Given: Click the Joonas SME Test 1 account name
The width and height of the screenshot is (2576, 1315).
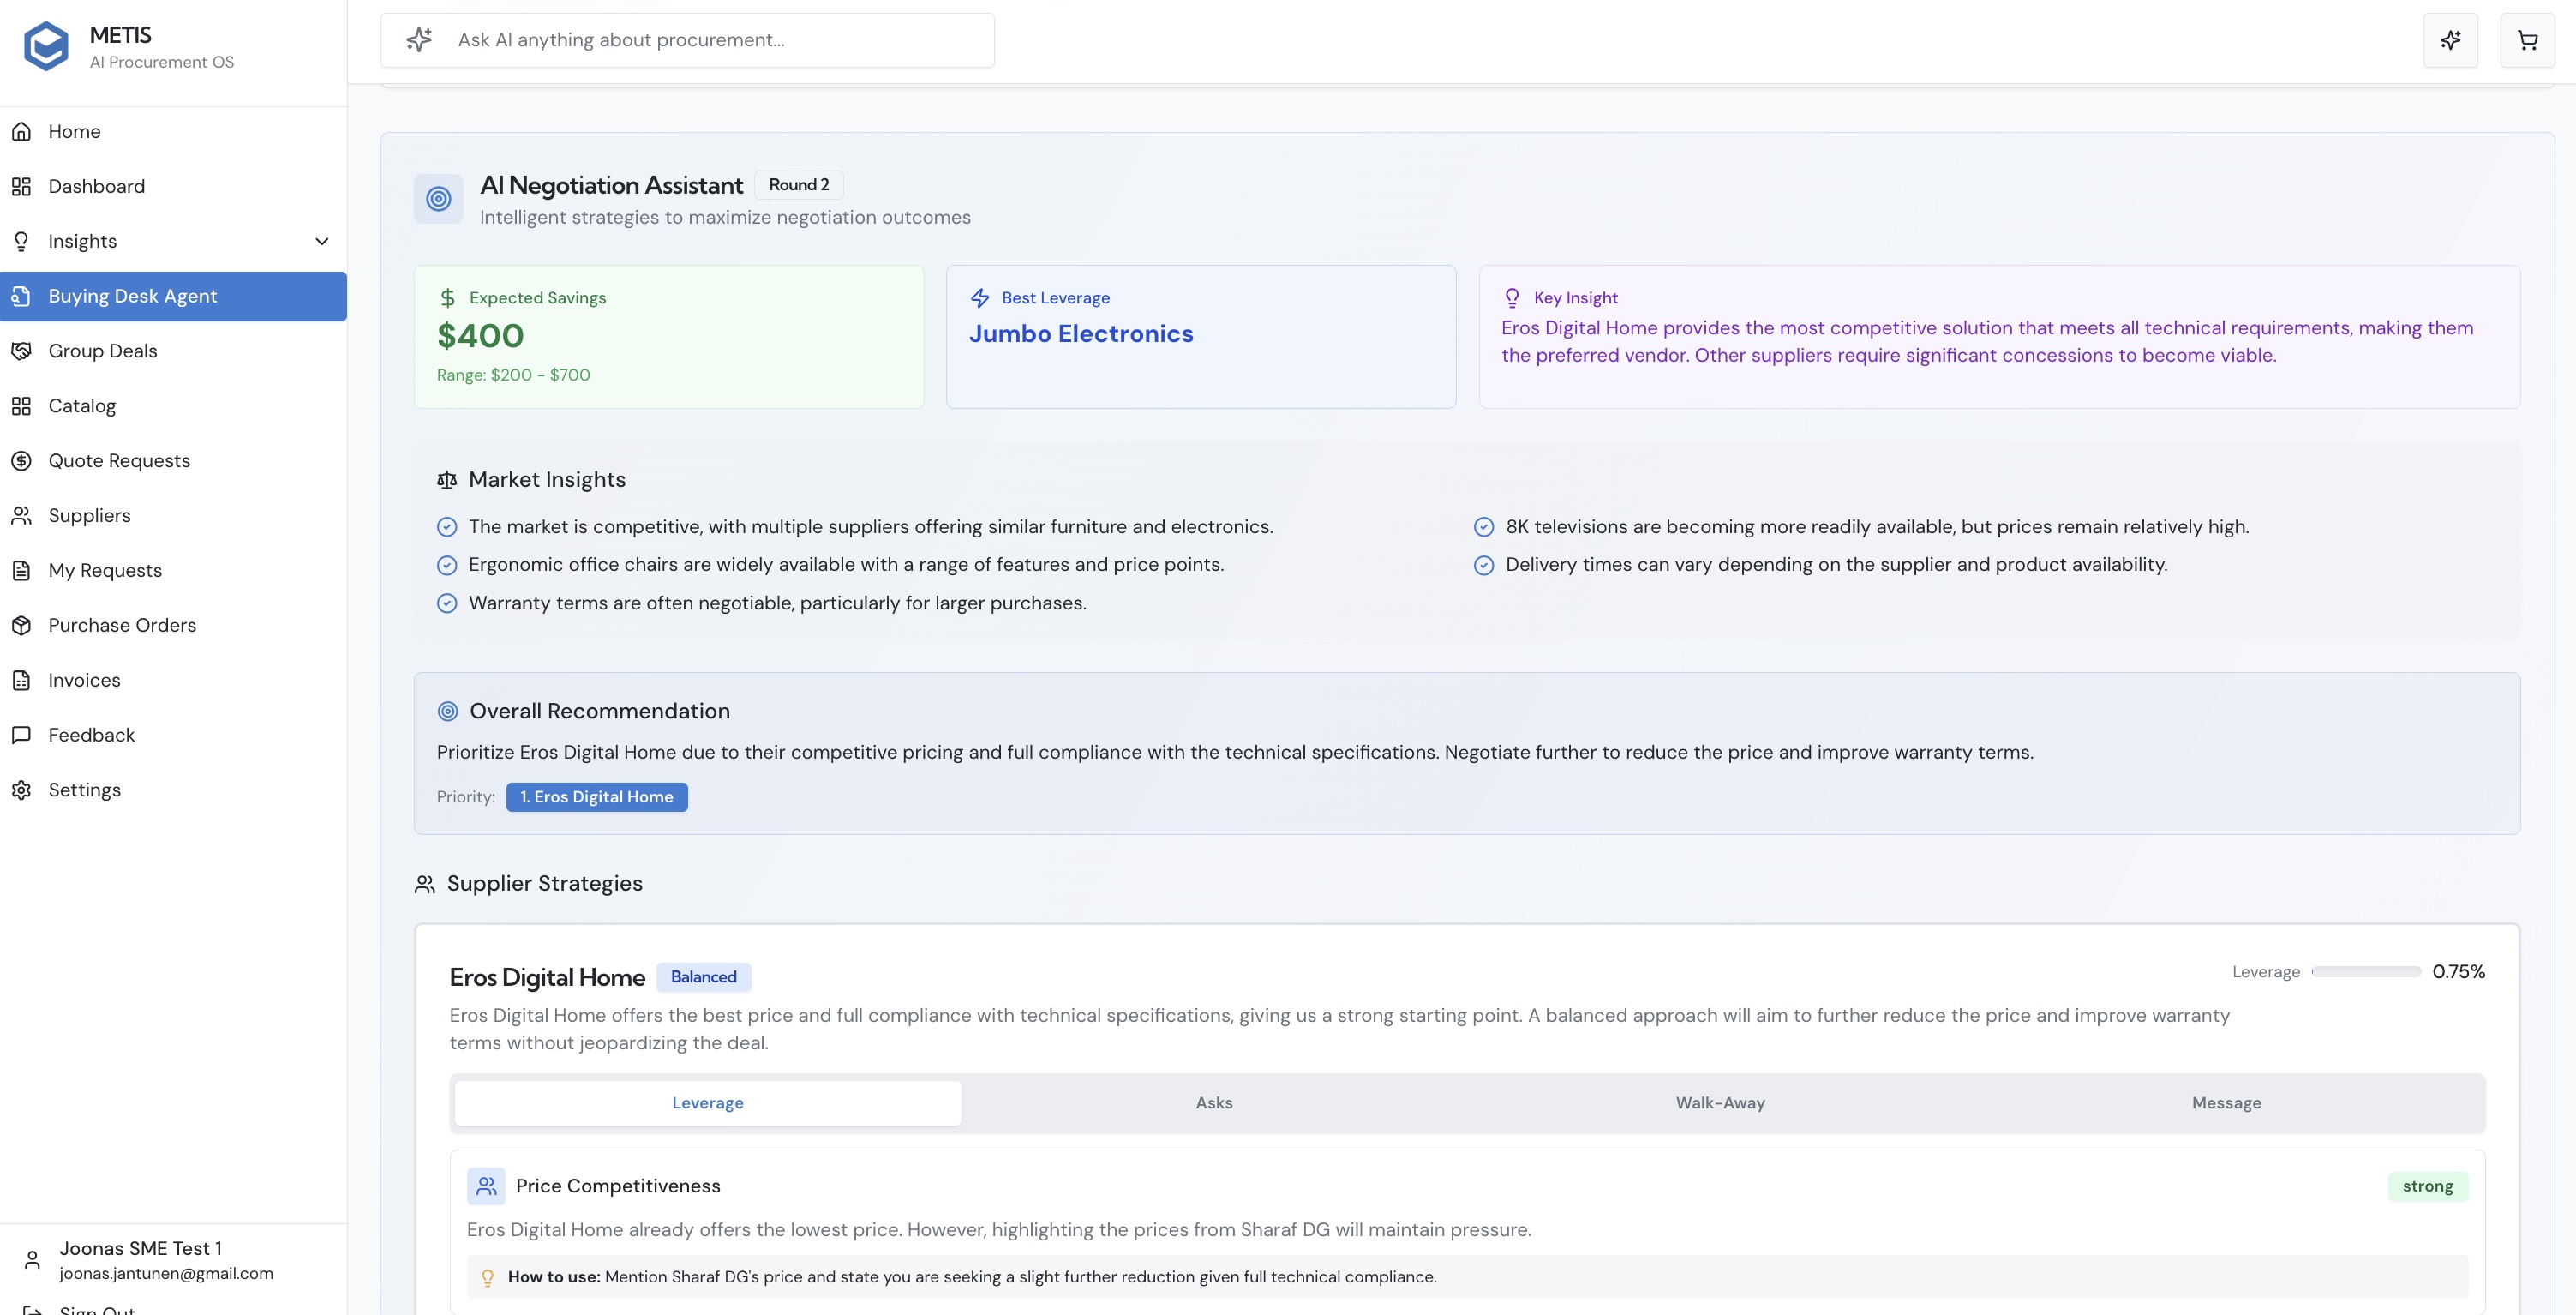Looking at the screenshot, I should click(x=141, y=1249).
